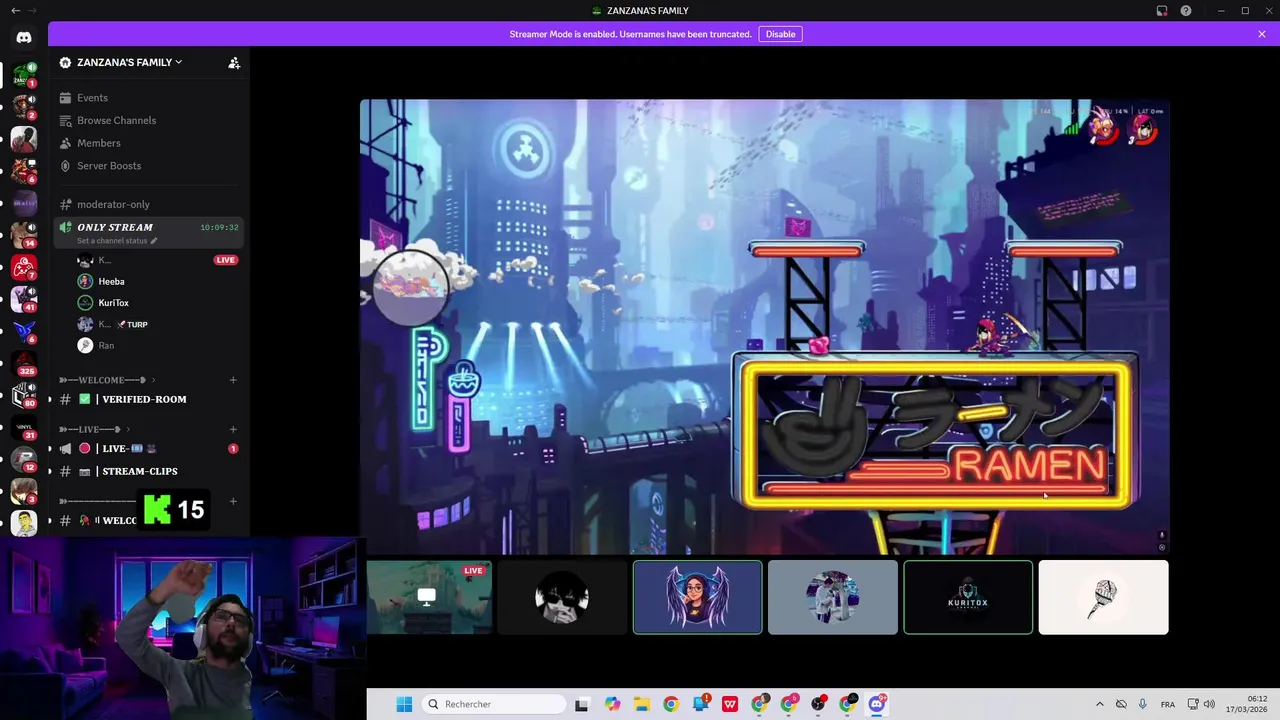
Task: Open the server icon with badge 325
Action: pyautogui.click(x=24, y=363)
